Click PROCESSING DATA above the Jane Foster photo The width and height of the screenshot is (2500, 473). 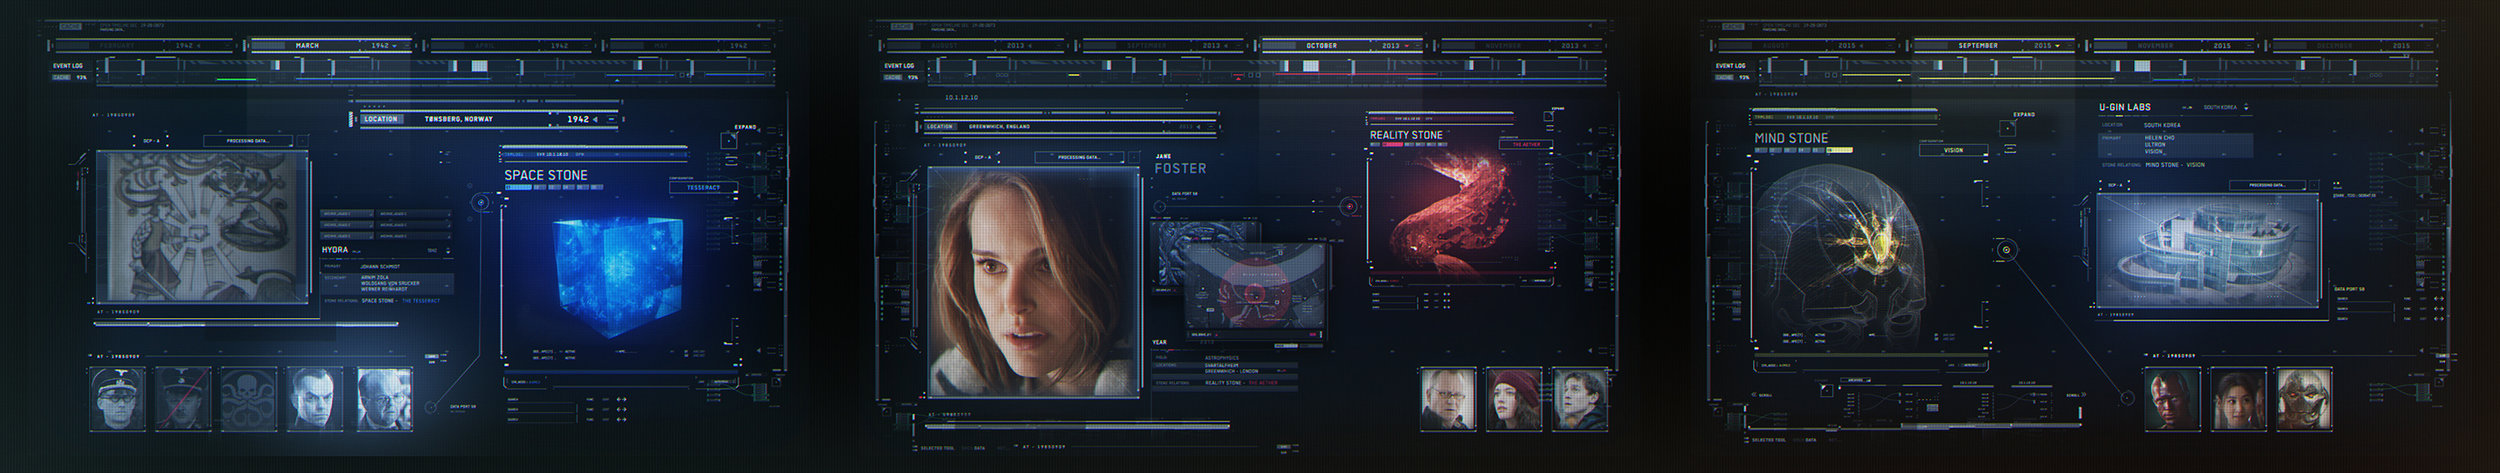1079,157
